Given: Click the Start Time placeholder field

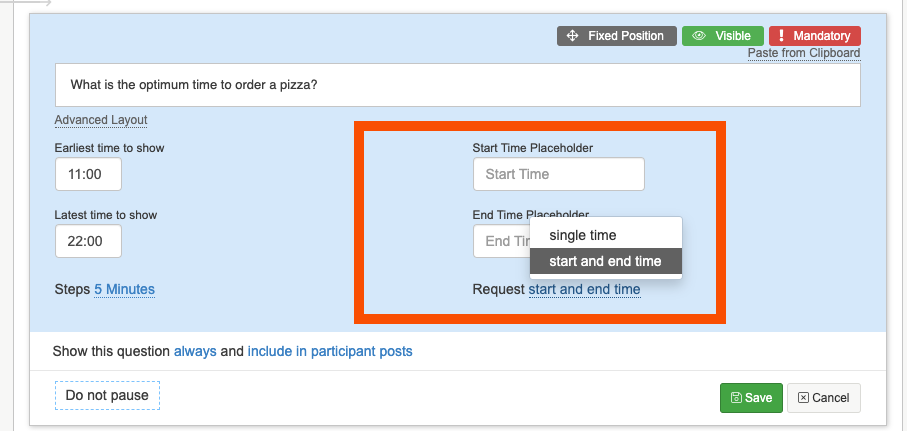Looking at the screenshot, I should pyautogui.click(x=558, y=174).
